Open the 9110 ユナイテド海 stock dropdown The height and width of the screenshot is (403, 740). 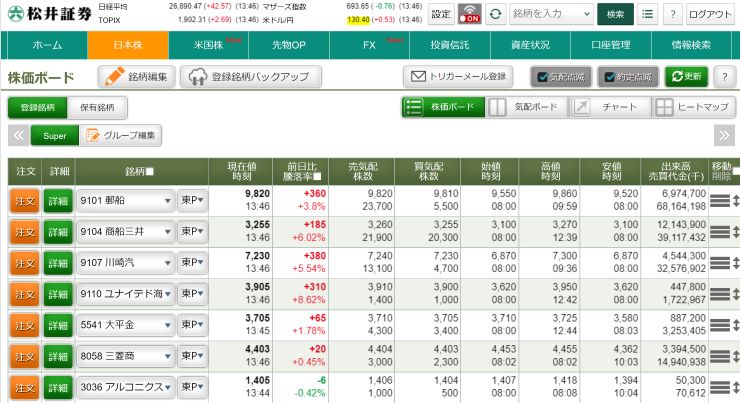point(126,294)
